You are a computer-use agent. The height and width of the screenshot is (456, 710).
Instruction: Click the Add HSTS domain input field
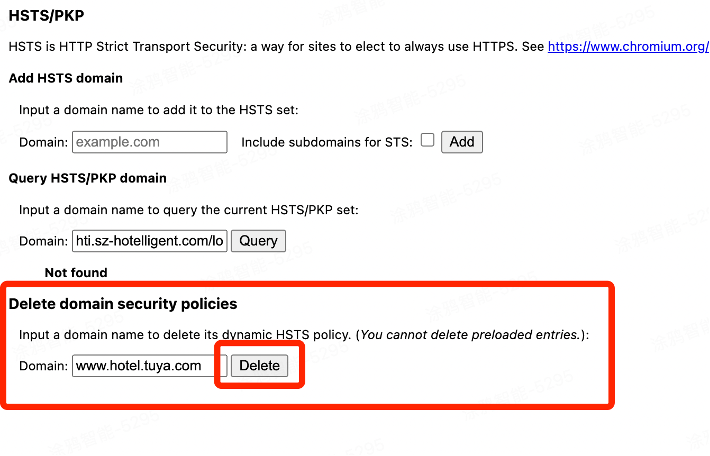pyautogui.click(x=150, y=142)
